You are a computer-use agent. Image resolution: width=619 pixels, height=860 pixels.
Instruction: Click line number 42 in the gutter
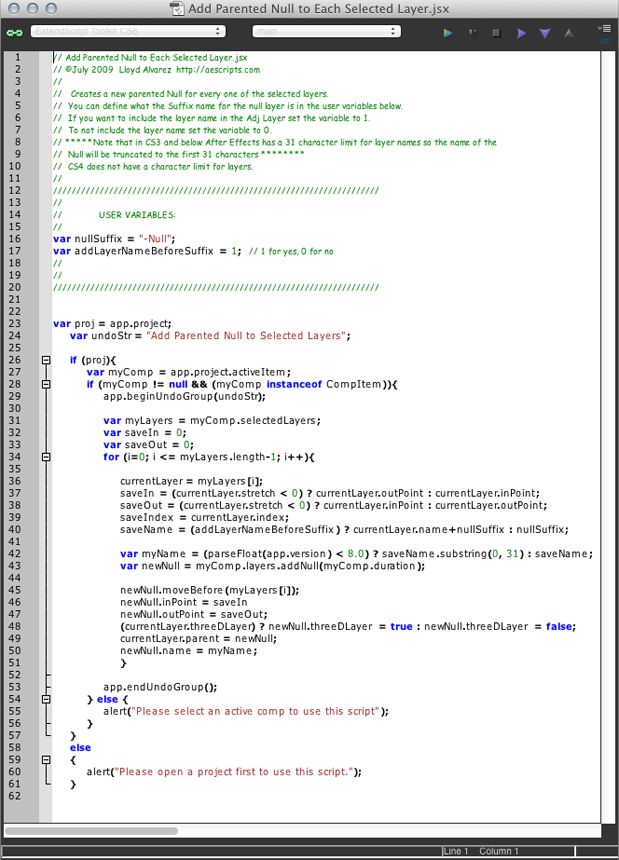point(14,553)
